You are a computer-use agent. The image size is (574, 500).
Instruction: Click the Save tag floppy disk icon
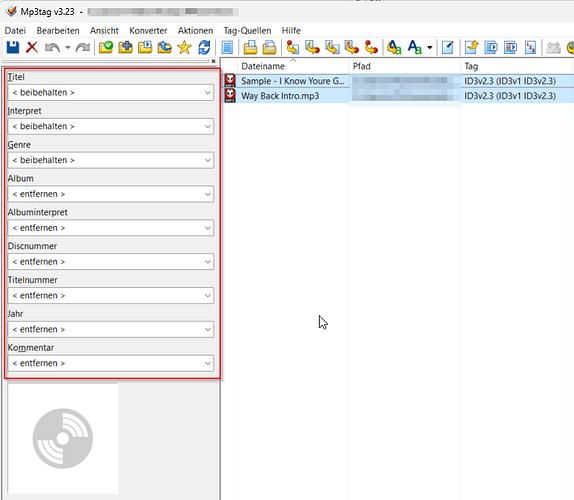pyautogui.click(x=13, y=48)
